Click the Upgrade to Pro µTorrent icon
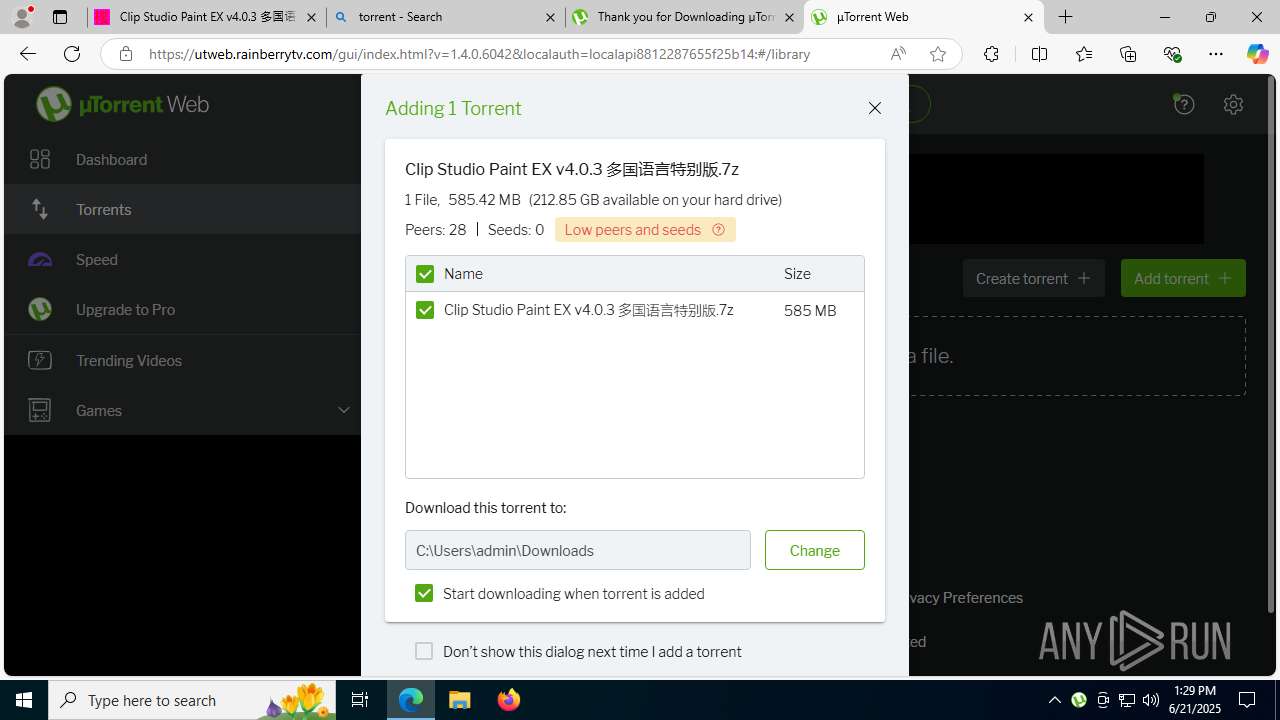1280x720 pixels. (40, 309)
